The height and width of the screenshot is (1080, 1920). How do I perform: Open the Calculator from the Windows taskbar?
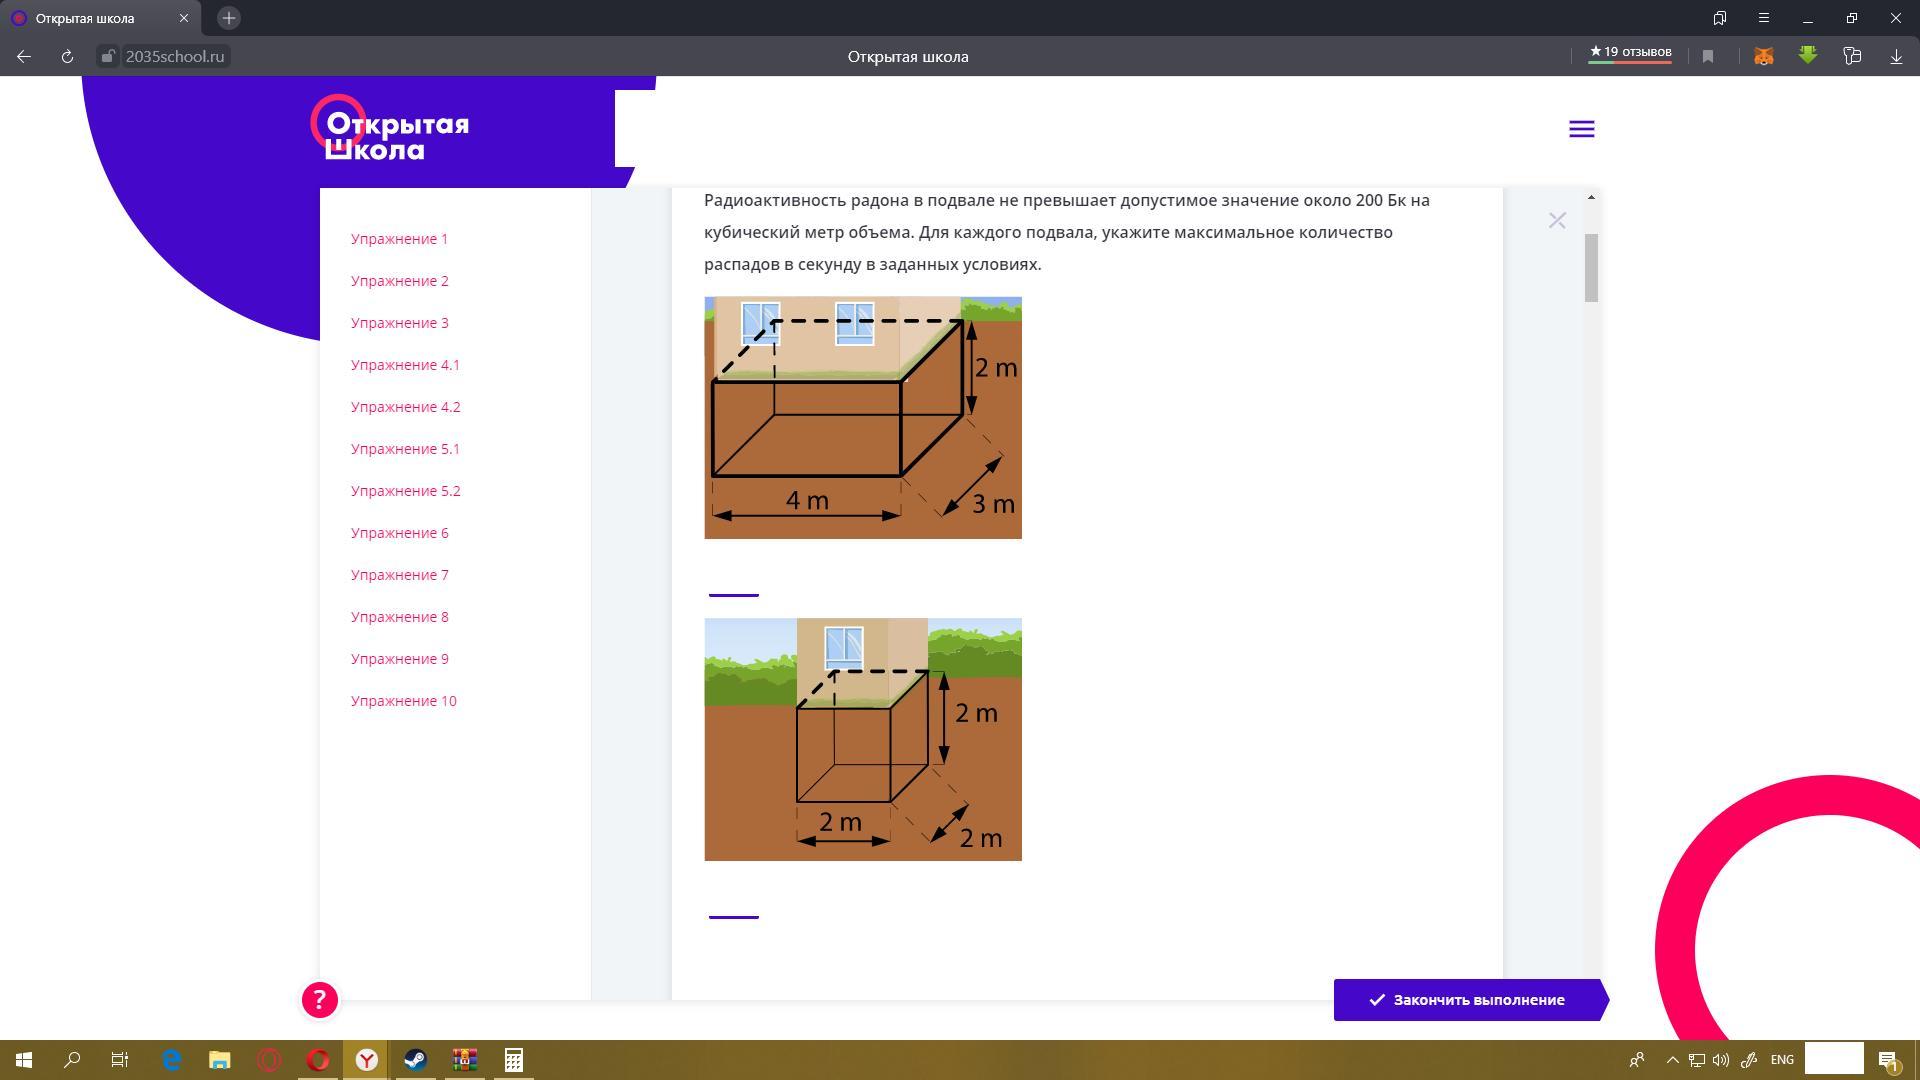tap(513, 1059)
